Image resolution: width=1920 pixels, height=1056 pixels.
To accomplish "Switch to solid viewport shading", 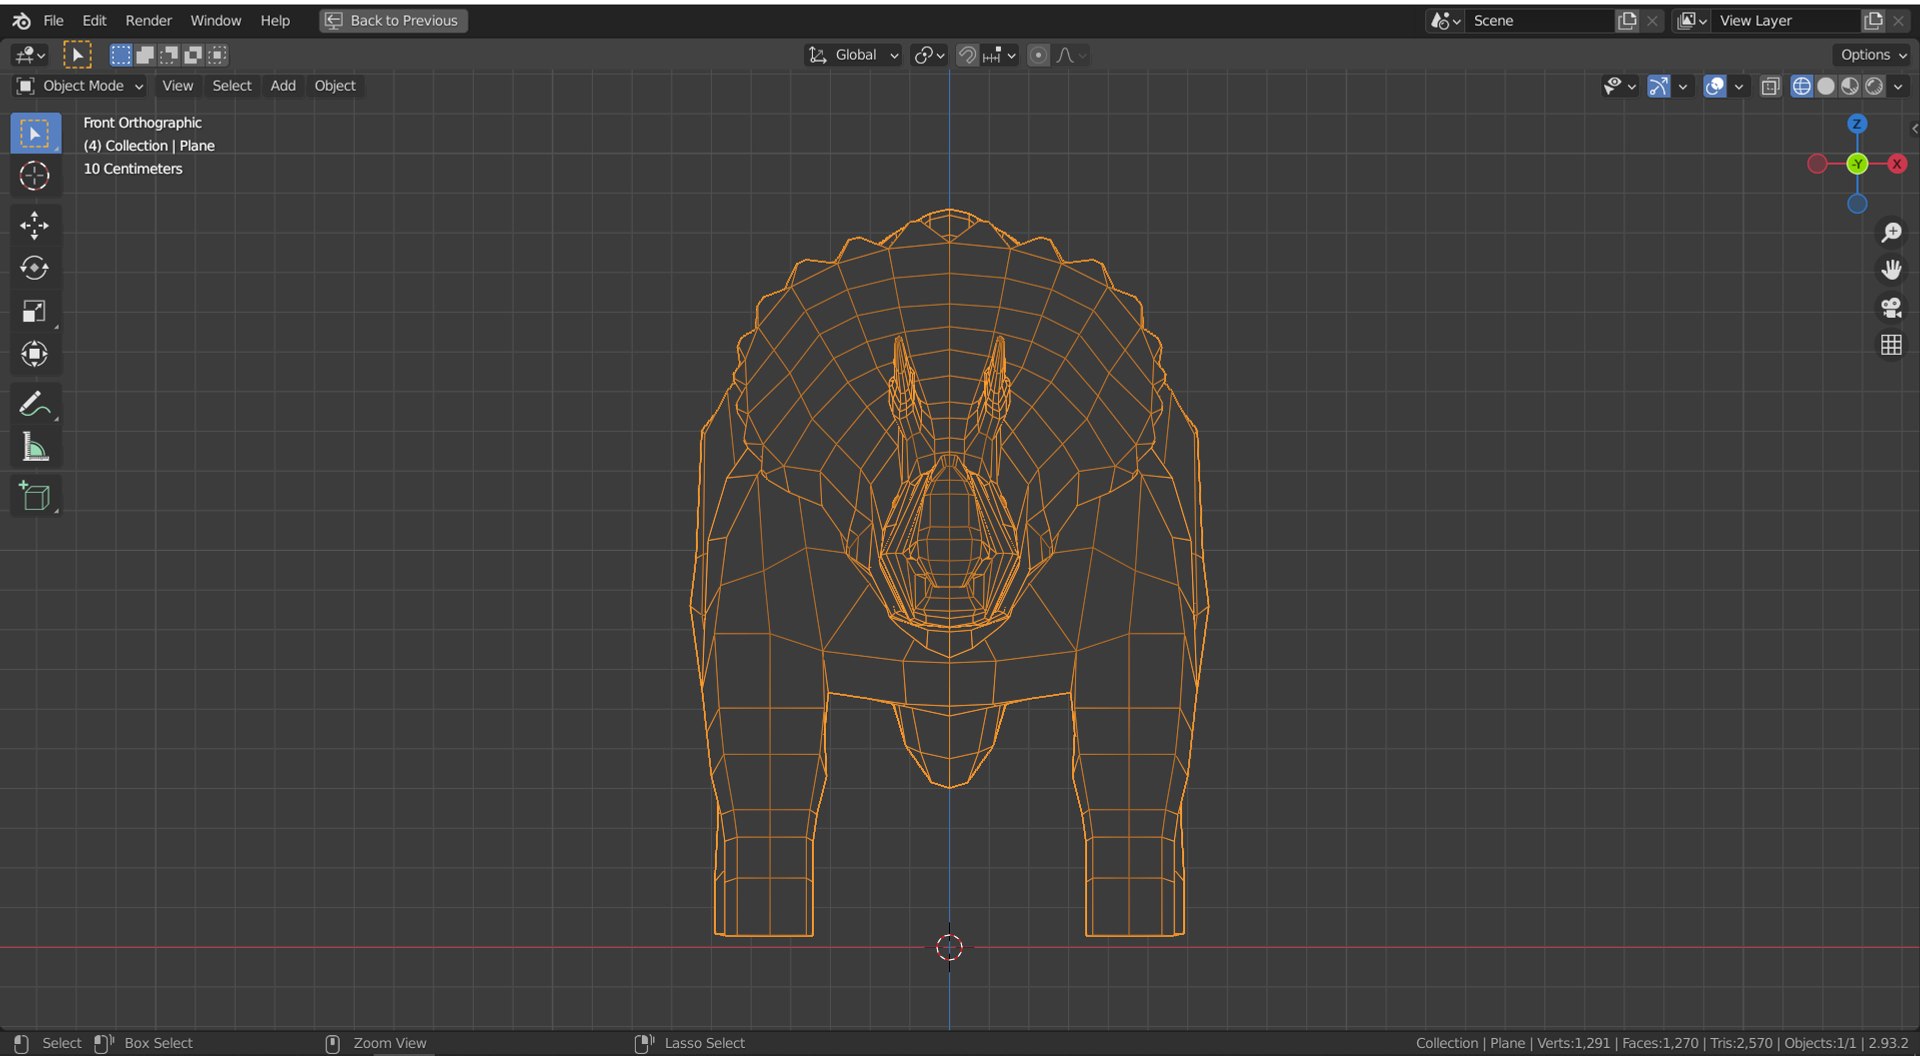I will (x=1826, y=86).
